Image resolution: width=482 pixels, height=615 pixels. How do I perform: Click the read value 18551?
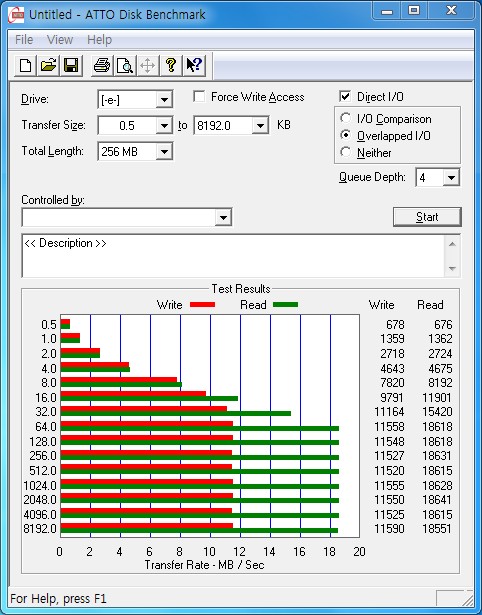[x=437, y=529]
